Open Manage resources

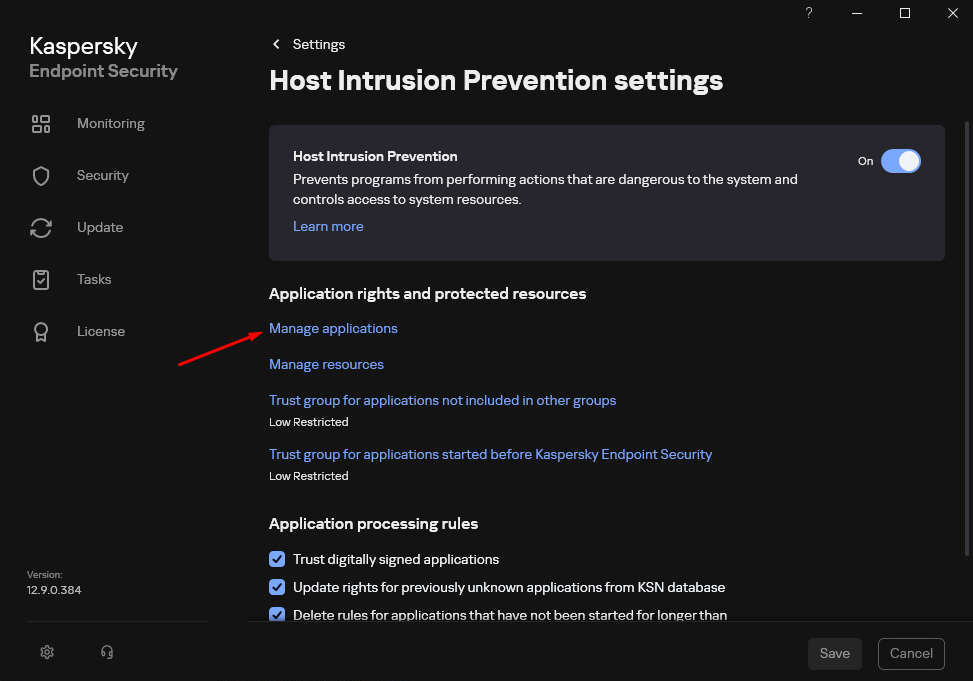(x=326, y=364)
